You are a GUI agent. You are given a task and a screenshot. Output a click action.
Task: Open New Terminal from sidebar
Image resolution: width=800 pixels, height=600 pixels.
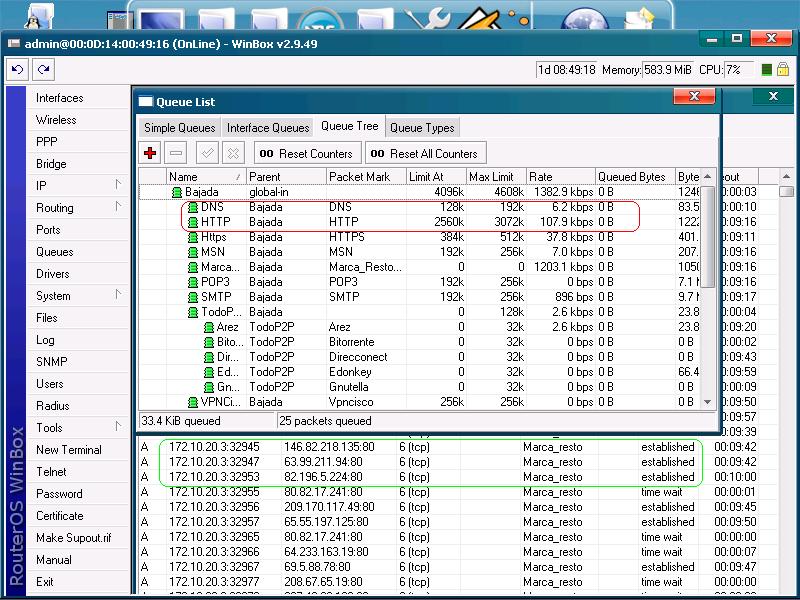69,450
